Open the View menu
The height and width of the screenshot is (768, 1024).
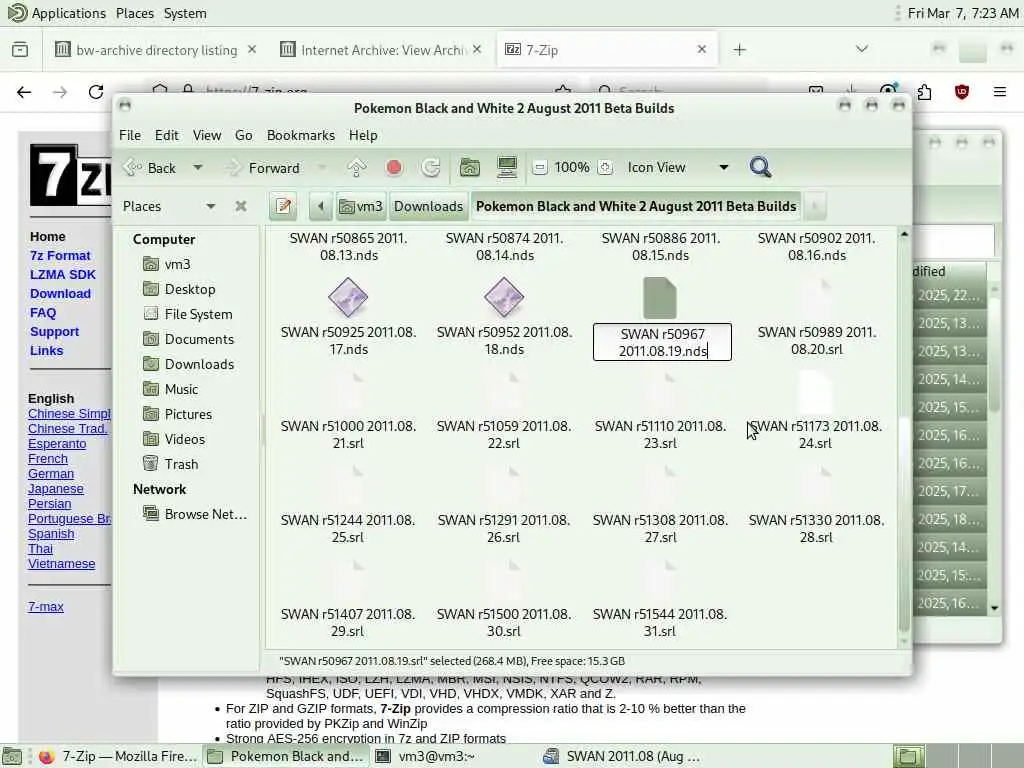click(207, 135)
